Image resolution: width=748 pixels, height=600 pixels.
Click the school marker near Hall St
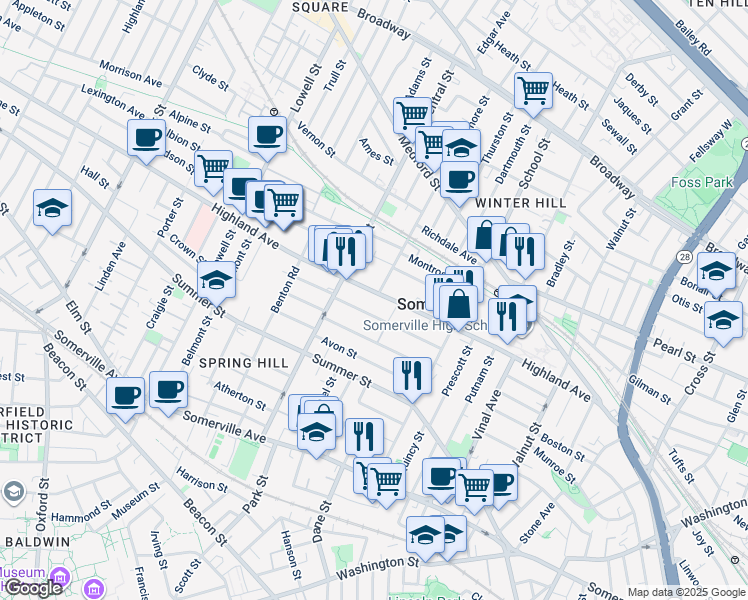tap(52, 207)
